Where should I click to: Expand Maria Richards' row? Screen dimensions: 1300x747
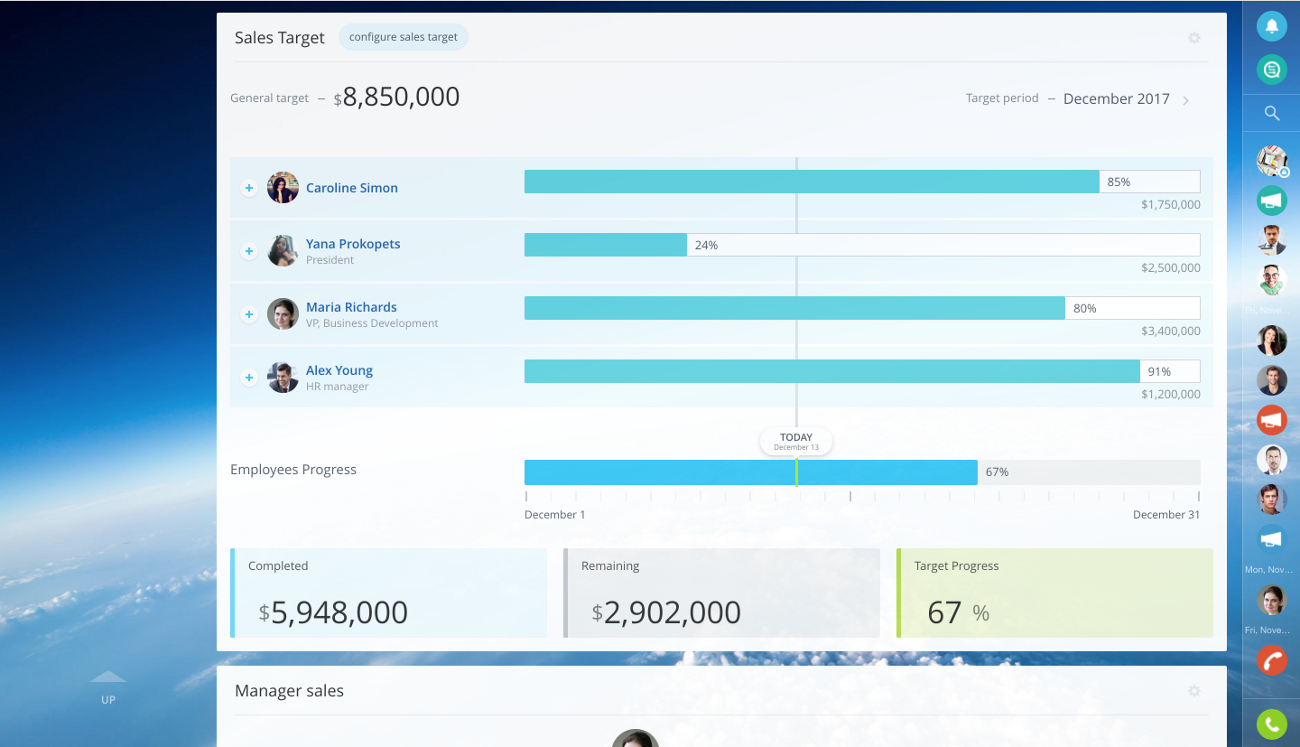[x=249, y=314]
